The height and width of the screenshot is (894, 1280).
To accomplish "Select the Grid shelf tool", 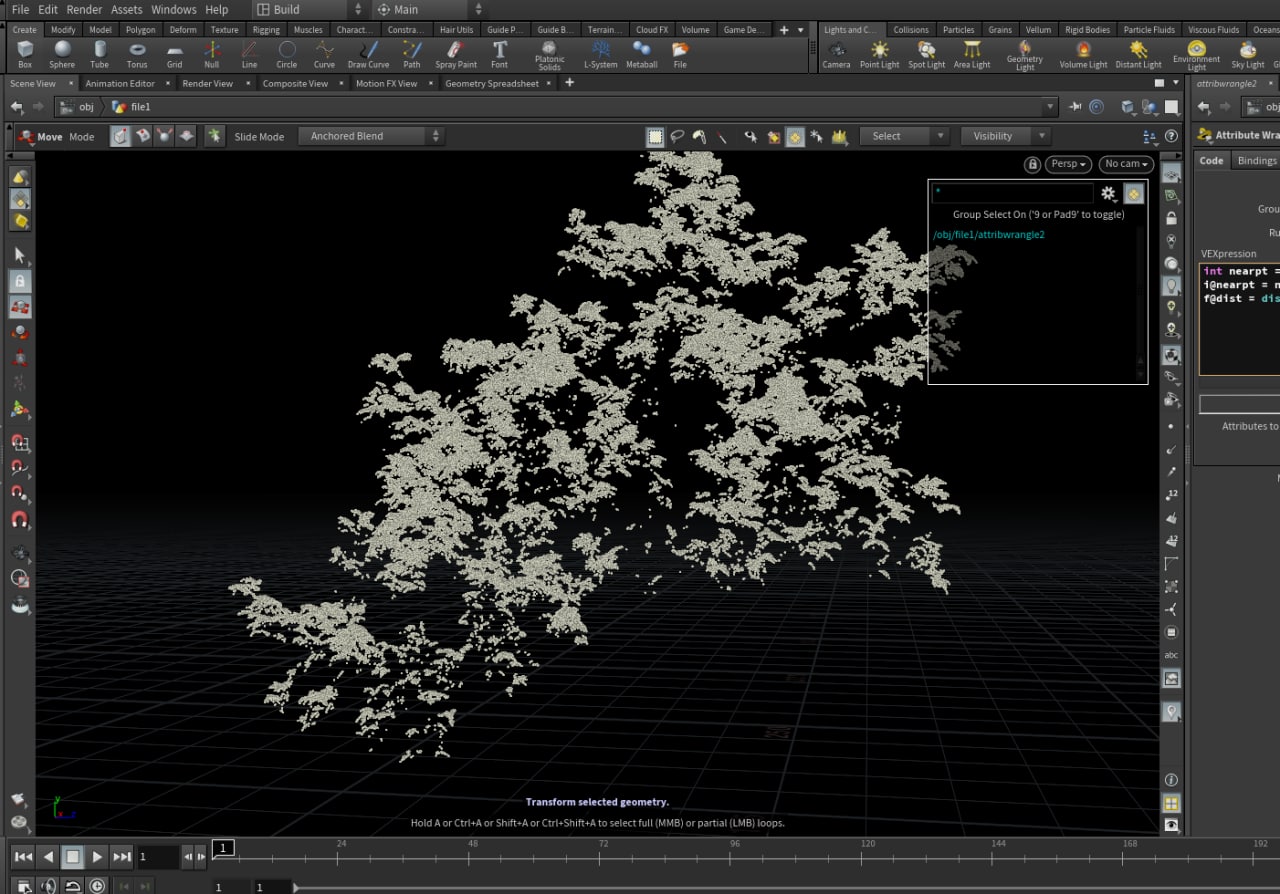I will click(175, 54).
